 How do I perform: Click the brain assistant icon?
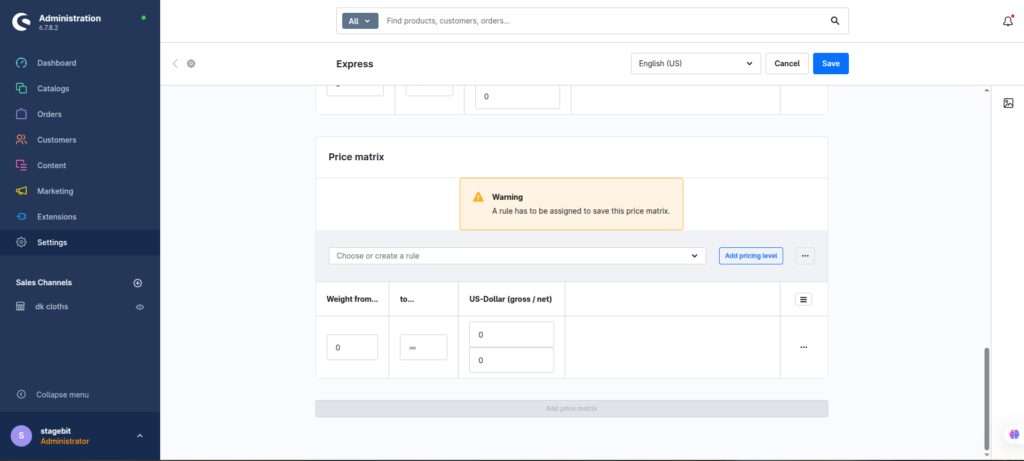pos(1014,434)
